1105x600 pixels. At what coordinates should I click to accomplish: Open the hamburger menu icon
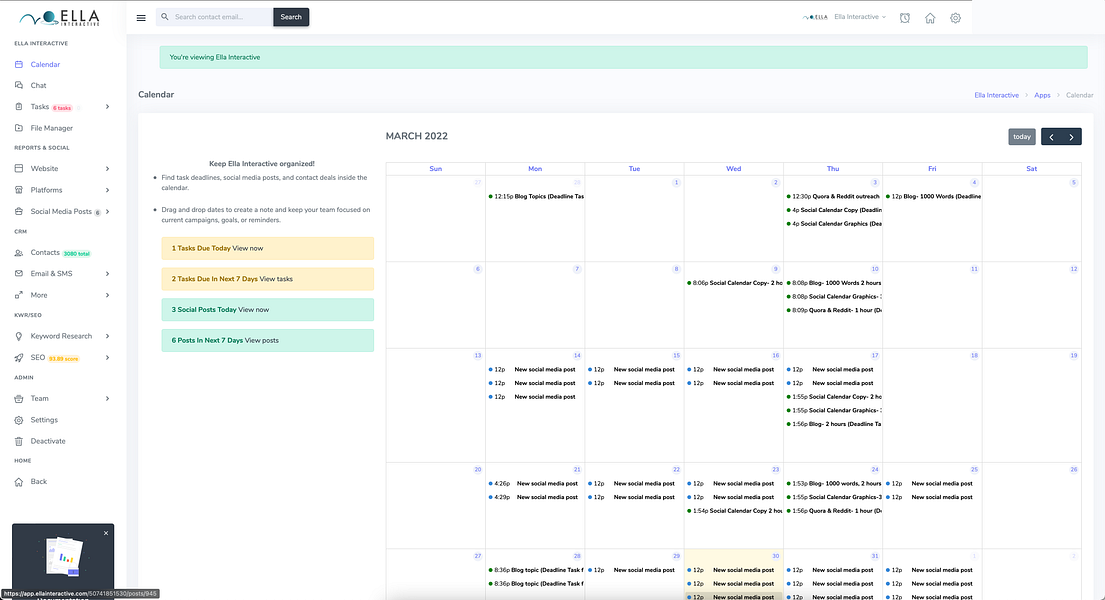pyautogui.click(x=141, y=18)
